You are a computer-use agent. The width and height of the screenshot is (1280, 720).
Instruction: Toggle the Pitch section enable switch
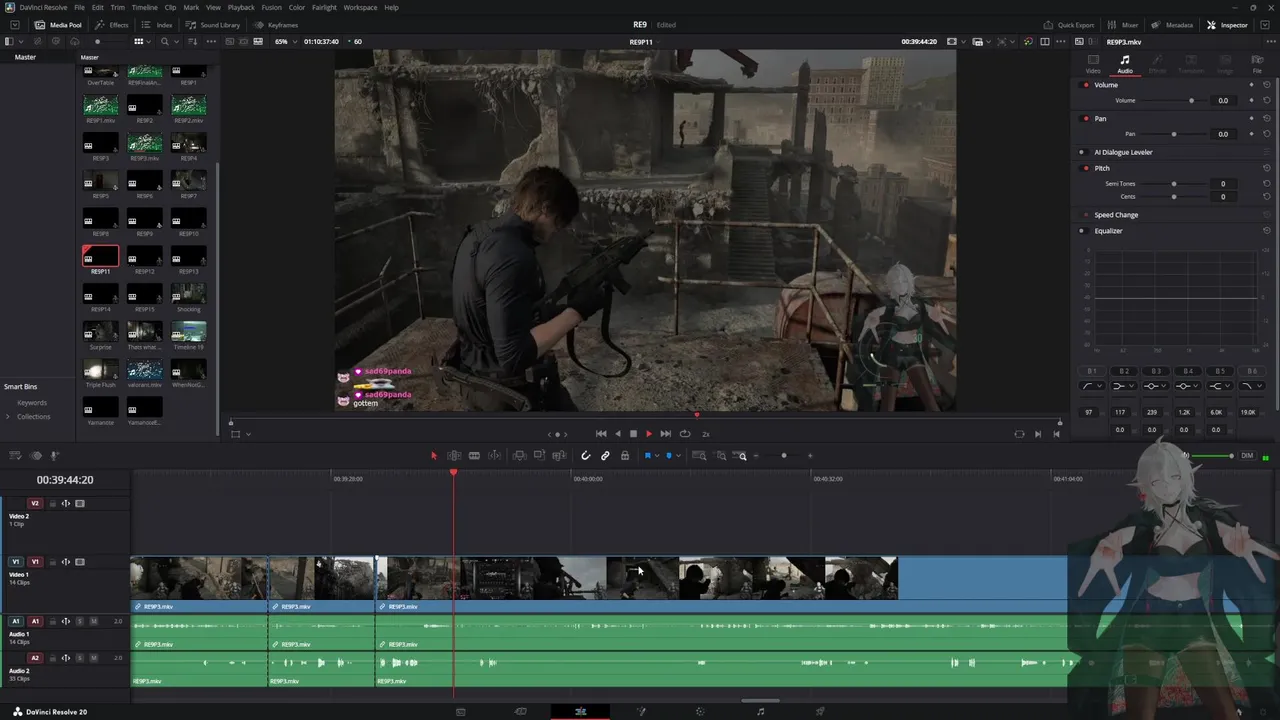pos(1086,169)
